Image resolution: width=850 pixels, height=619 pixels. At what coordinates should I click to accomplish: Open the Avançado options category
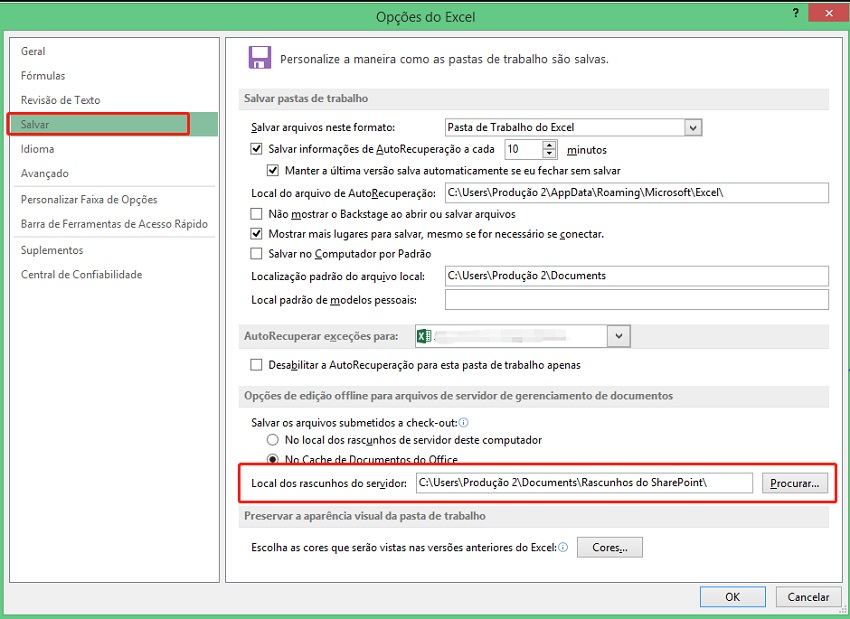tap(44, 173)
